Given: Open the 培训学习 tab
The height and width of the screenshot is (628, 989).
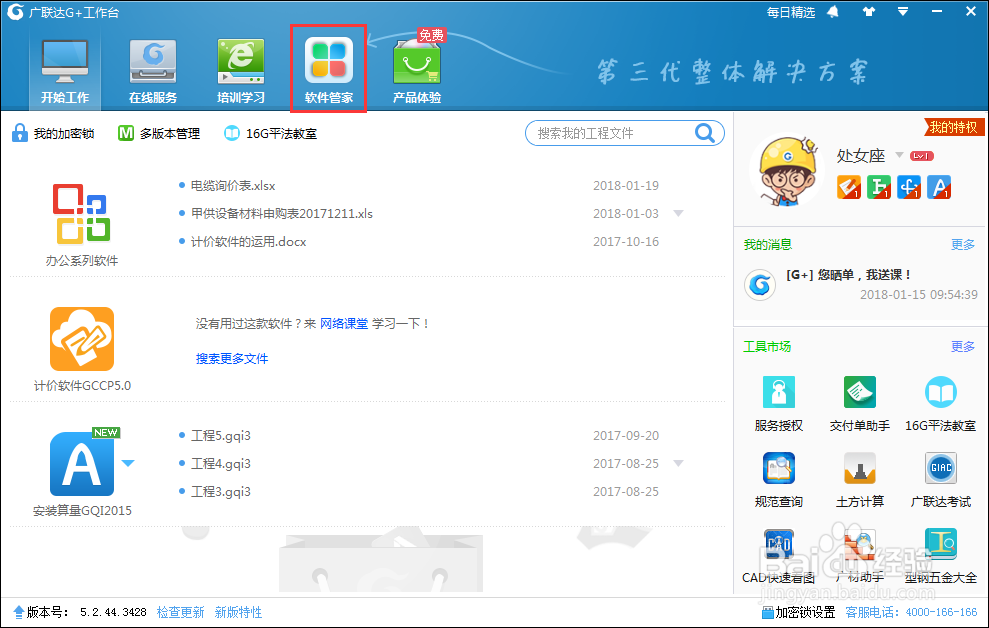Looking at the screenshot, I should click(x=240, y=70).
